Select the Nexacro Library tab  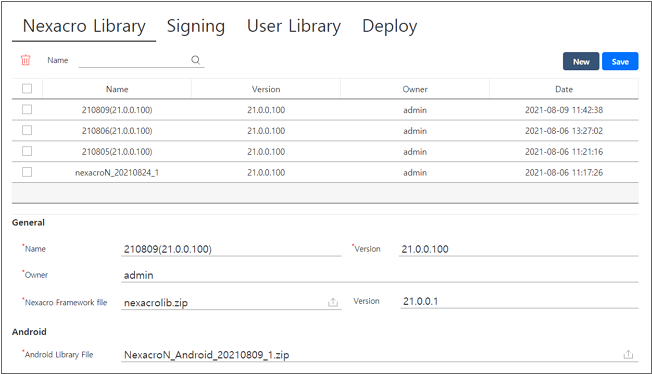tap(84, 26)
